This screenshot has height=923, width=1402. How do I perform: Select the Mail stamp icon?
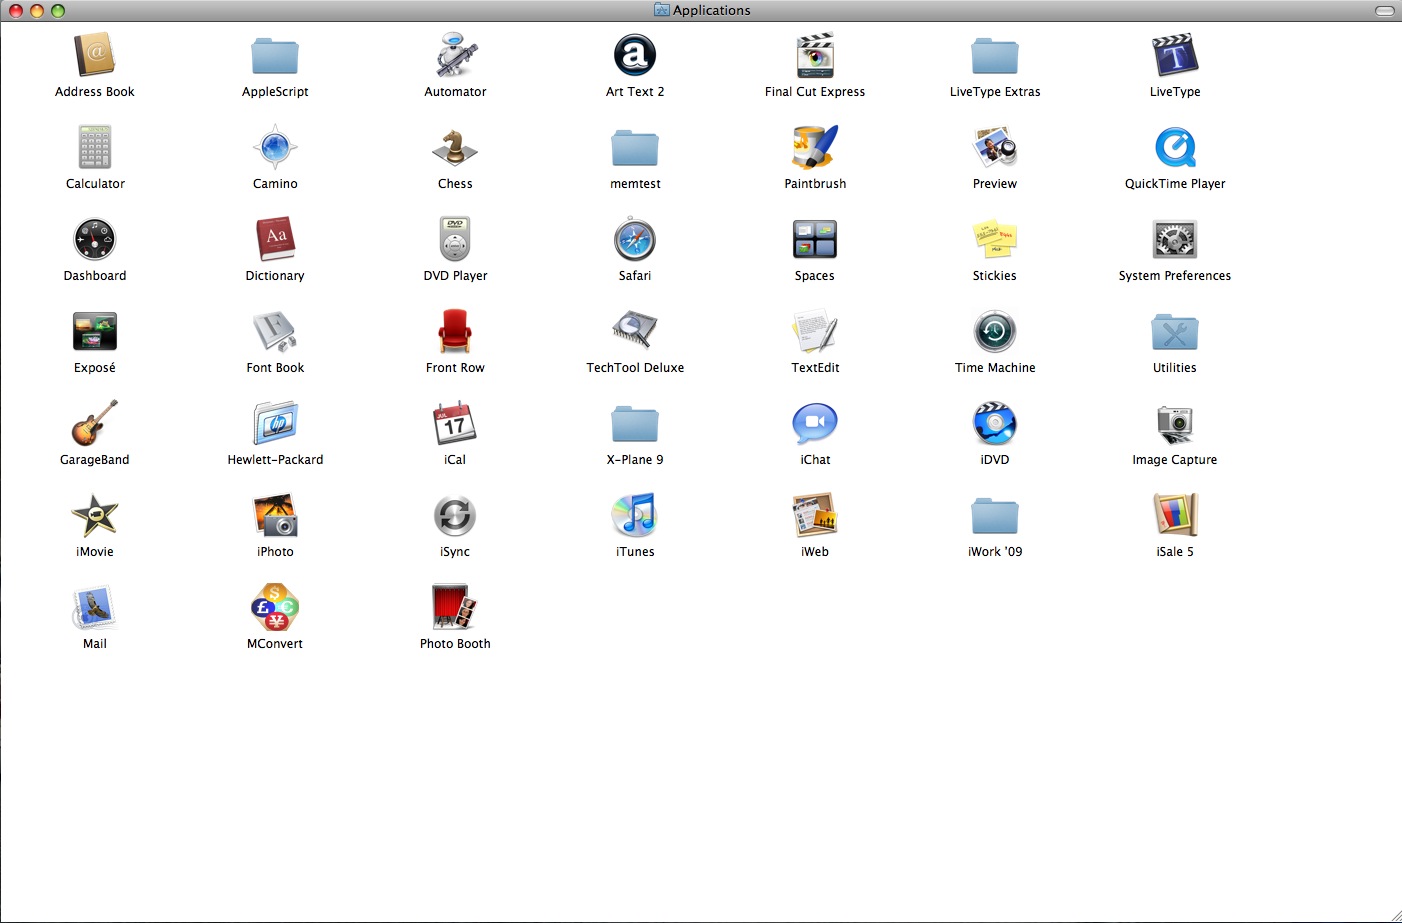[x=95, y=607]
